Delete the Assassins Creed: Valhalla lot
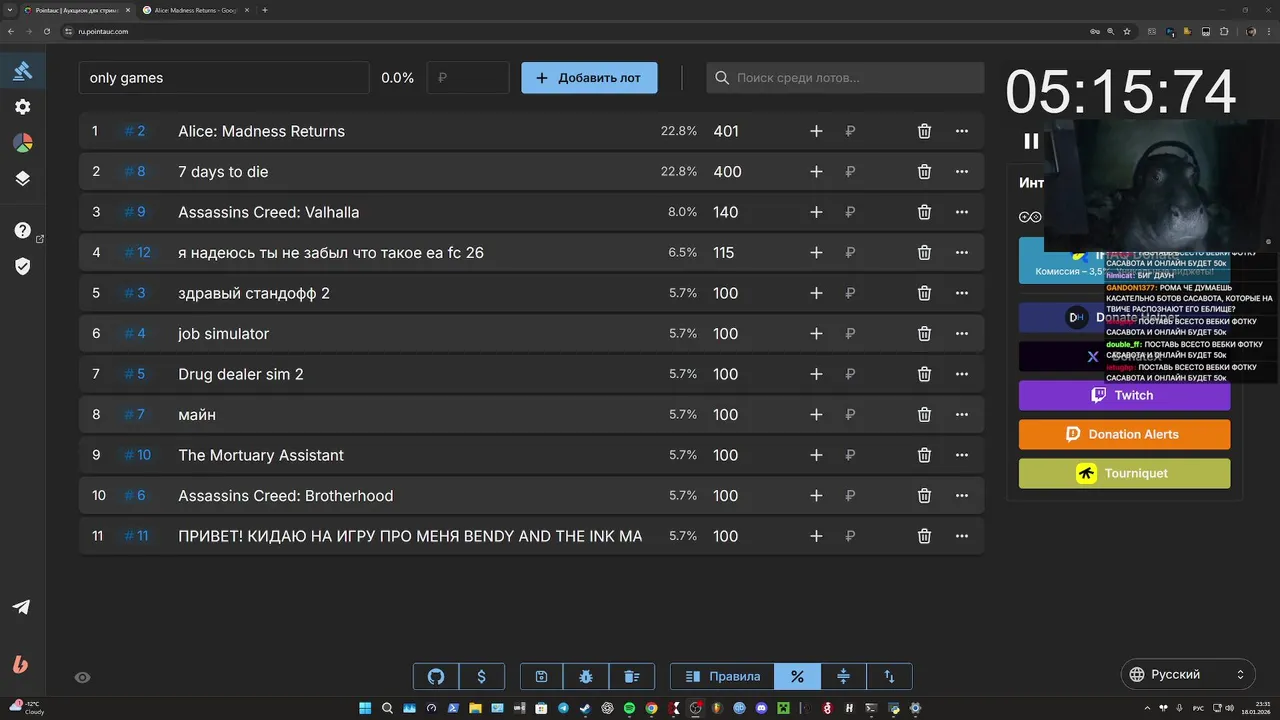The width and height of the screenshot is (1280, 720). [x=924, y=212]
